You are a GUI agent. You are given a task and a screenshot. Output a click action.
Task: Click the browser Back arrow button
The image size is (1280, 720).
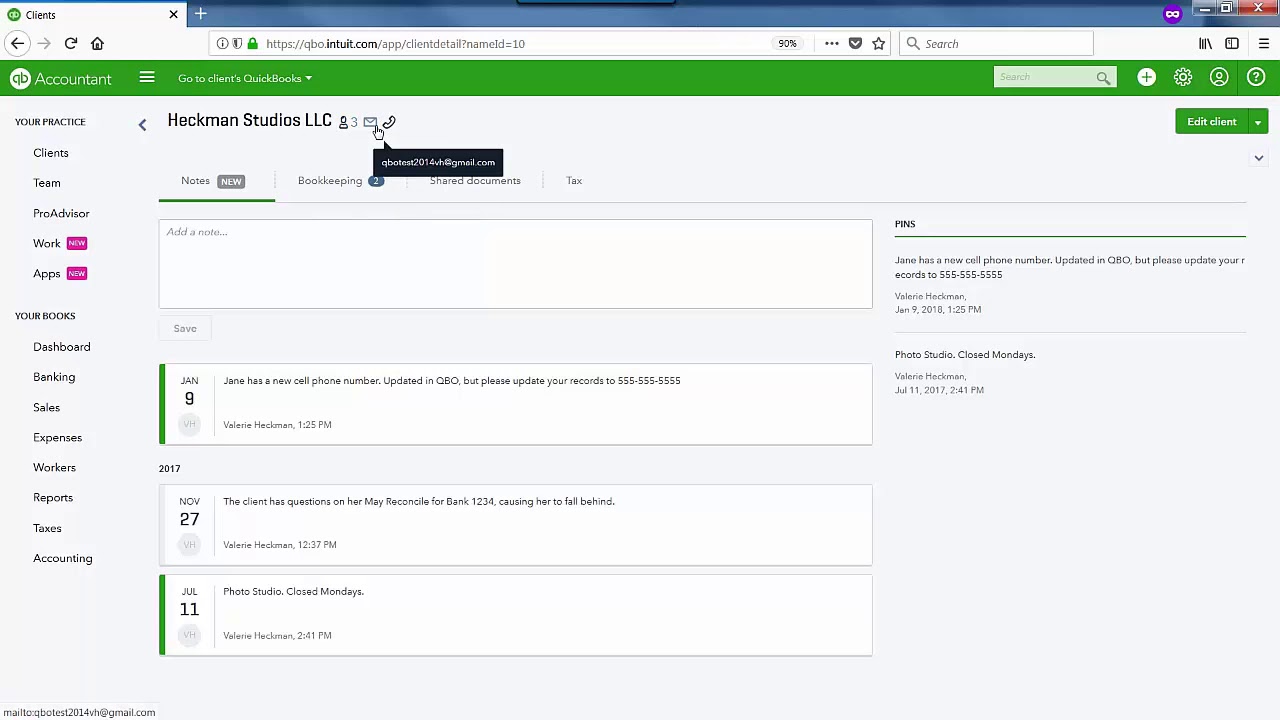pos(17,43)
